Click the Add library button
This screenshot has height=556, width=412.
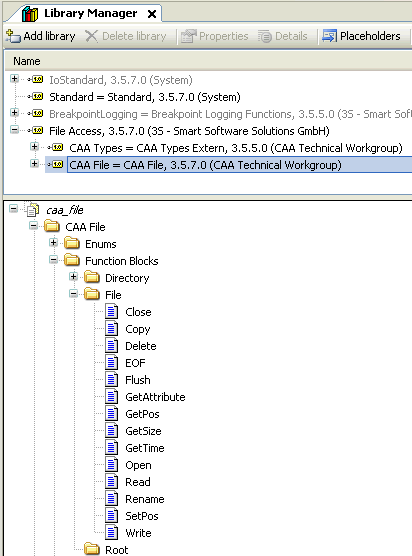click(41, 36)
